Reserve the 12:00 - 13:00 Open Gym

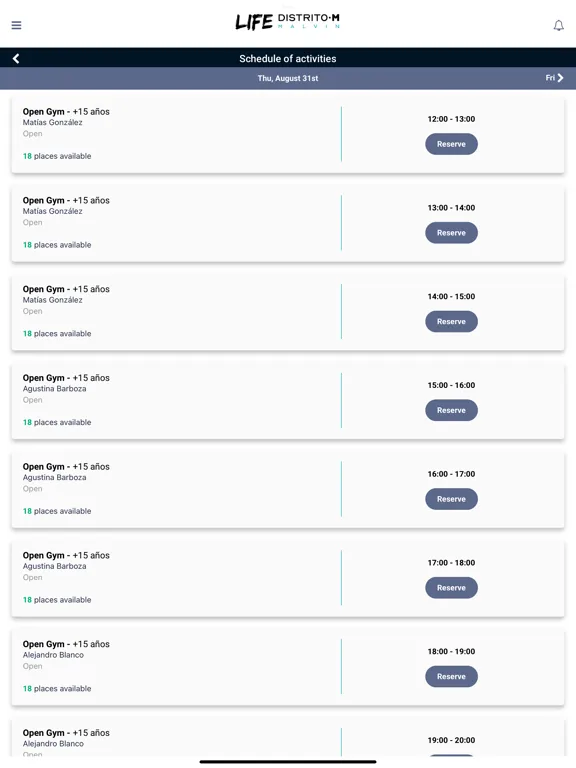(x=451, y=144)
